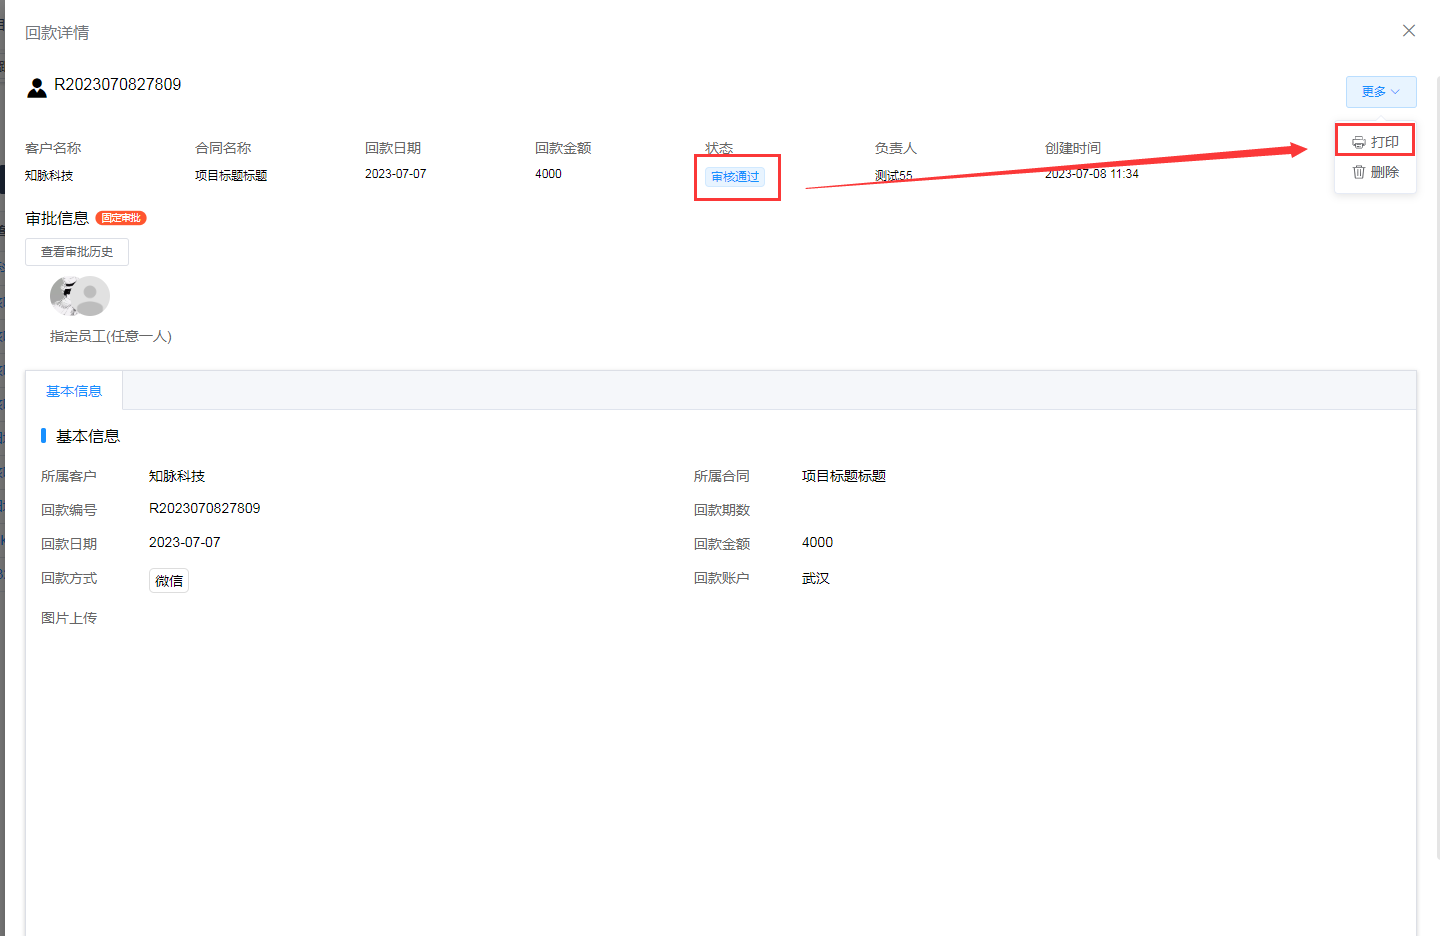Click 项目标题标题 in the 所属合同 field
Viewport: 1440px width, 936px height.
pyautogui.click(x=844, y=476)
